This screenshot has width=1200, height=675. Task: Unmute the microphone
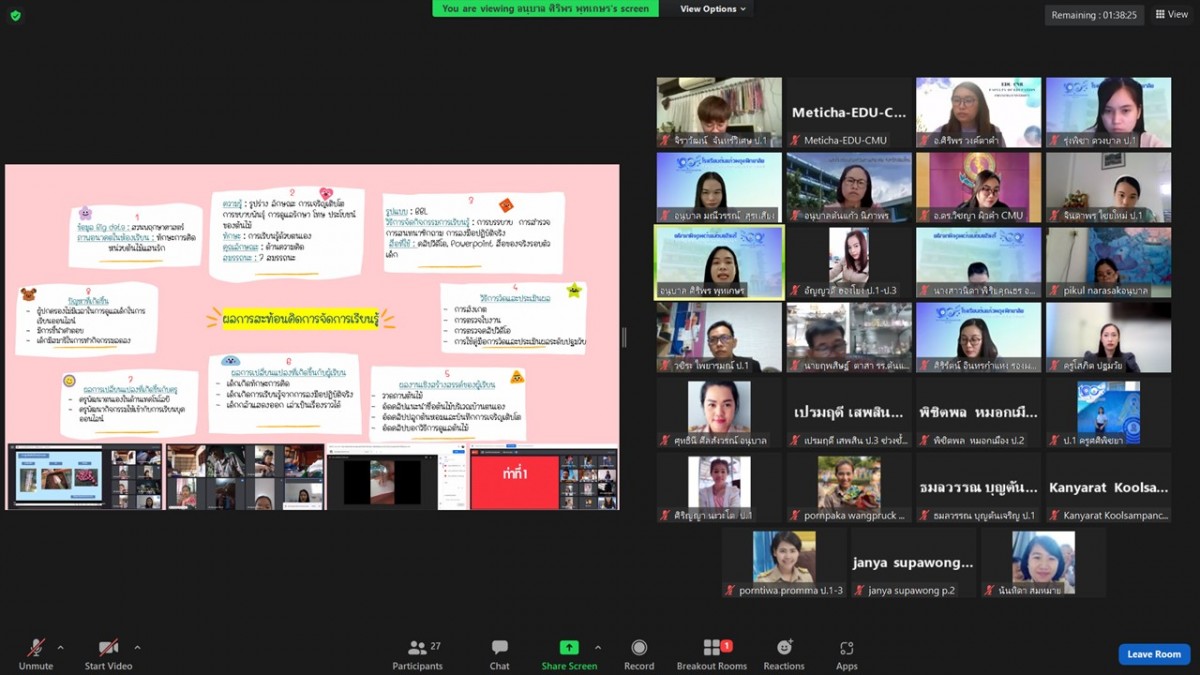[36, 653]
